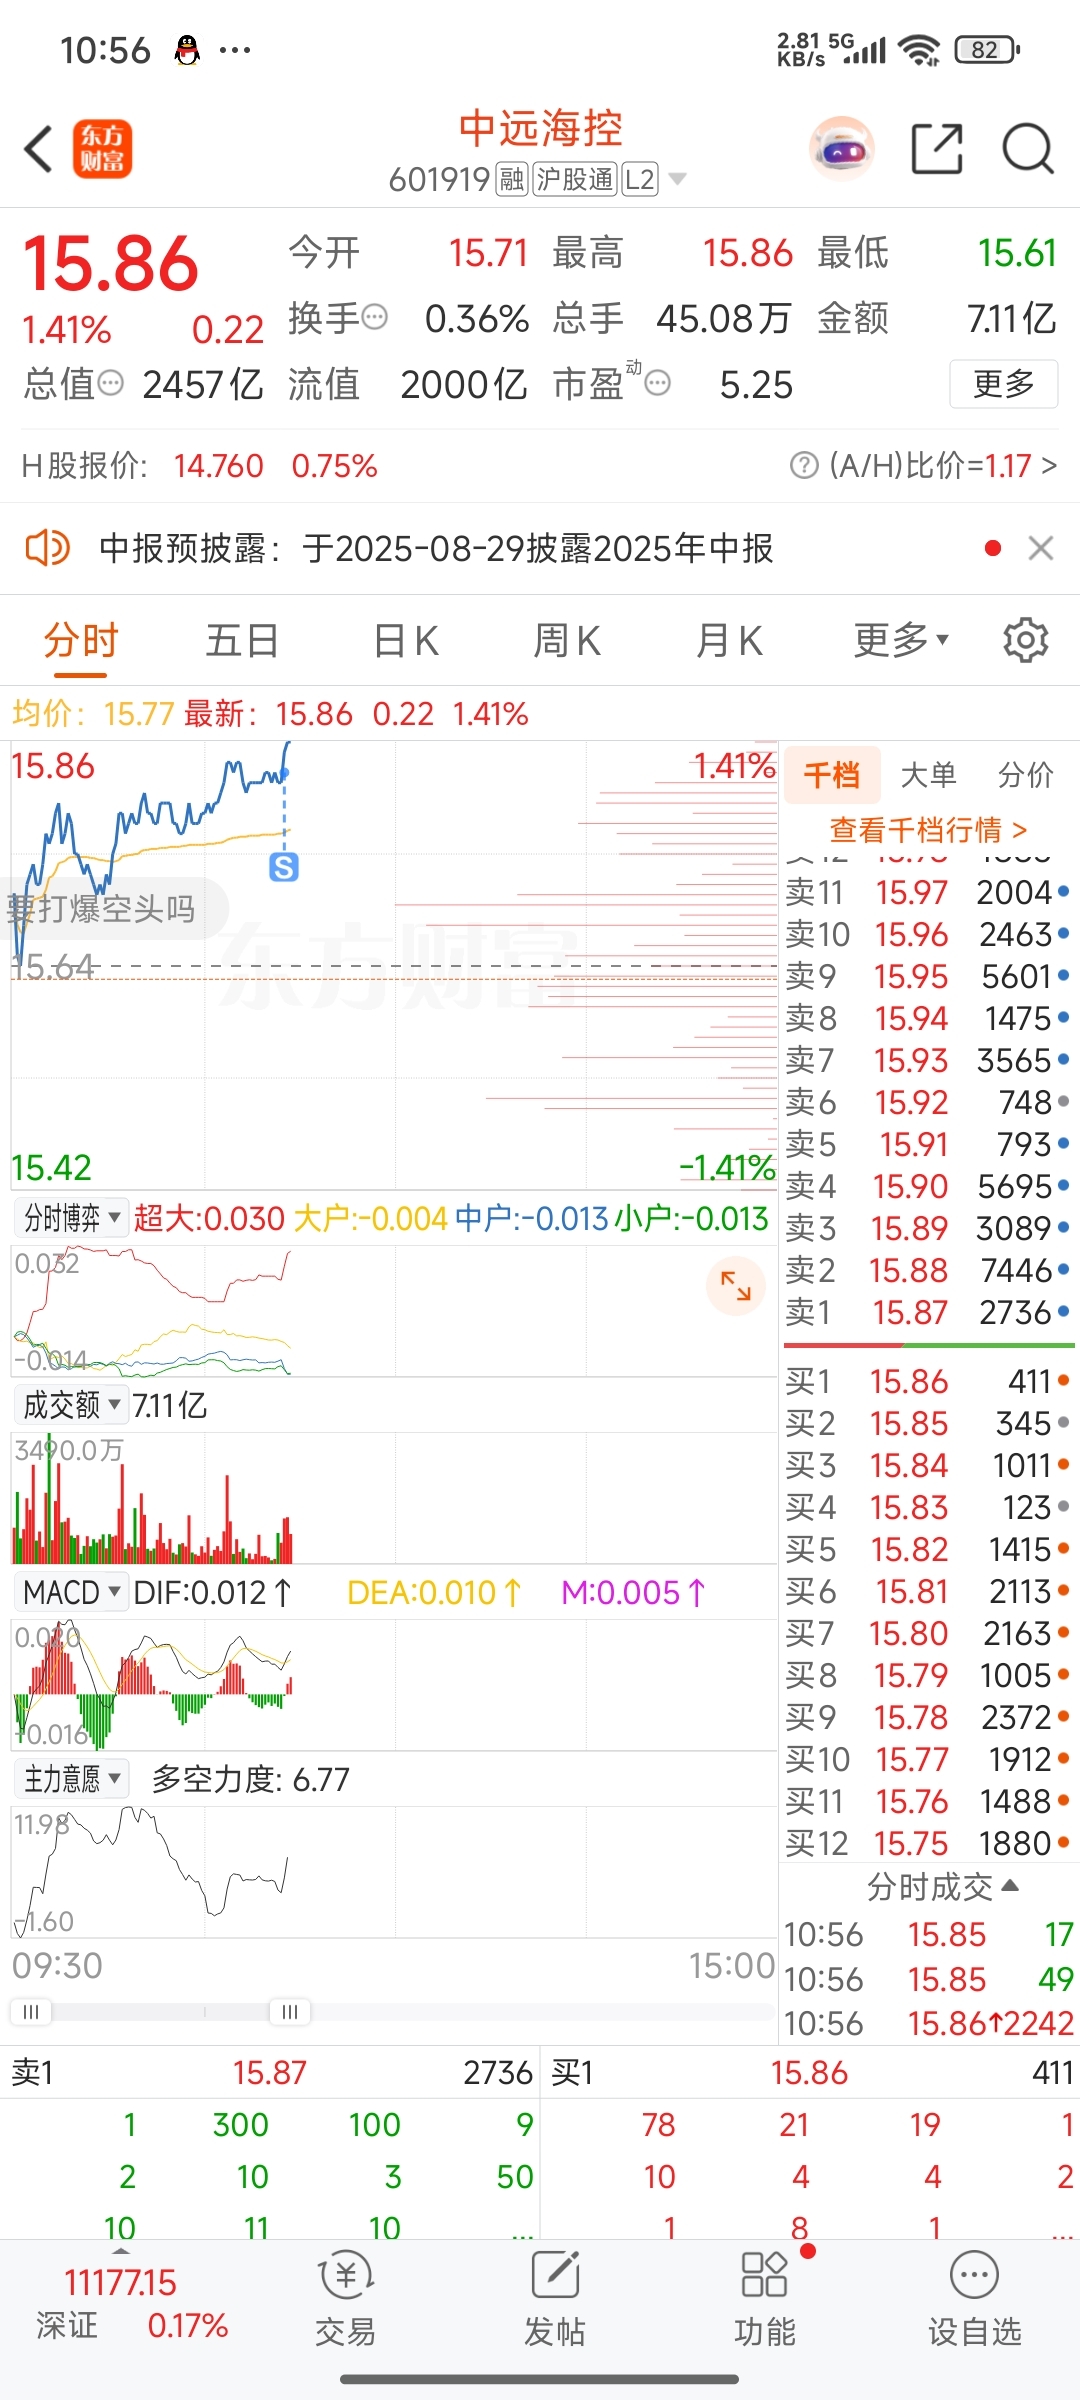
Task: Switch to the 分价 tab
Action: click(x=1026, y=774)
